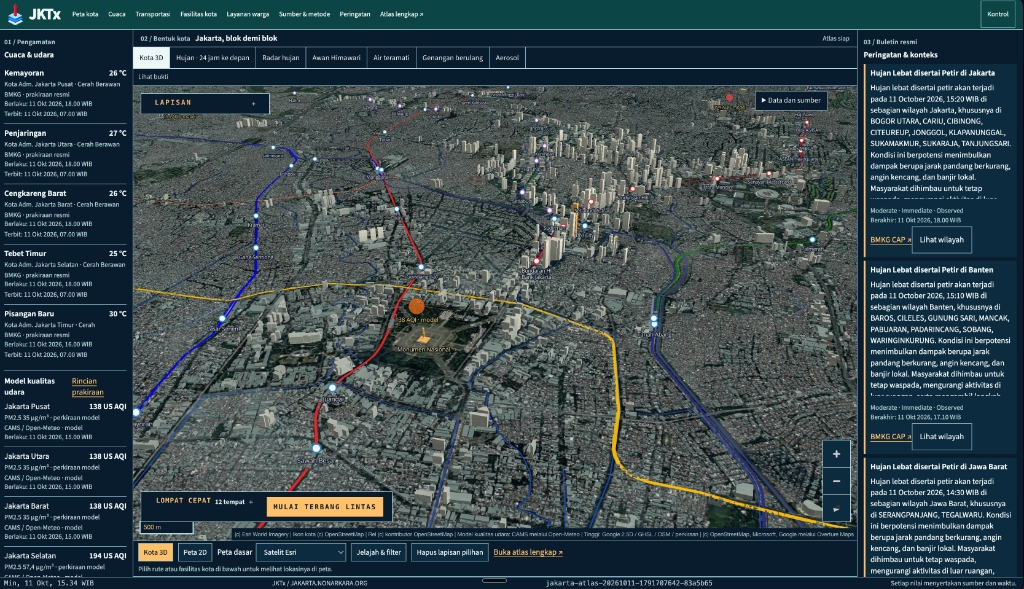Click the Bundaran HI station marker
The height and width of the screenshot is (589, 1024).
tap(536, 261)
